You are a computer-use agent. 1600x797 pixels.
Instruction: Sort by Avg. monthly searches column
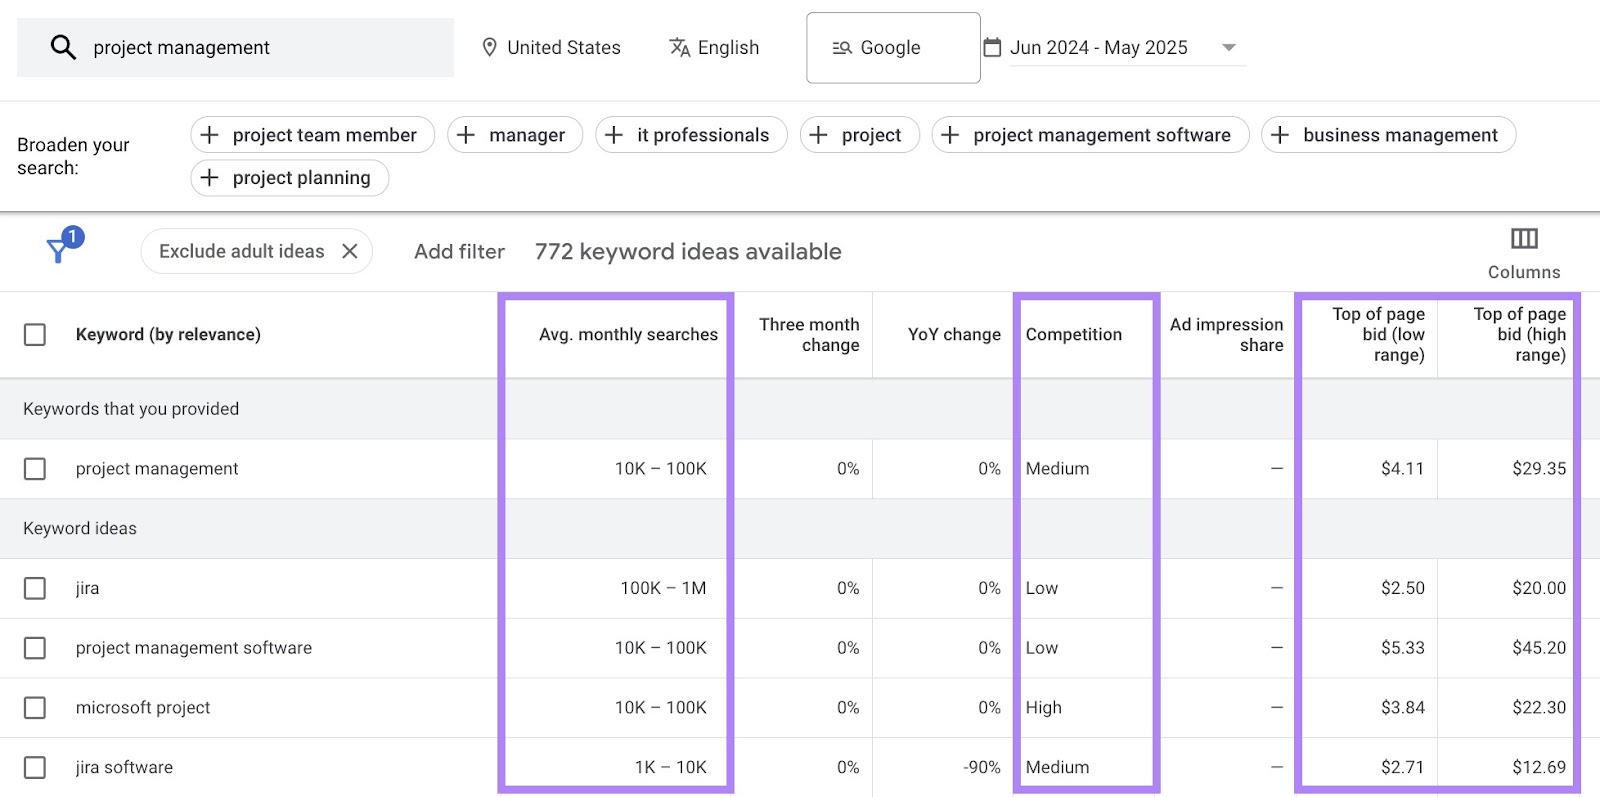628,334
